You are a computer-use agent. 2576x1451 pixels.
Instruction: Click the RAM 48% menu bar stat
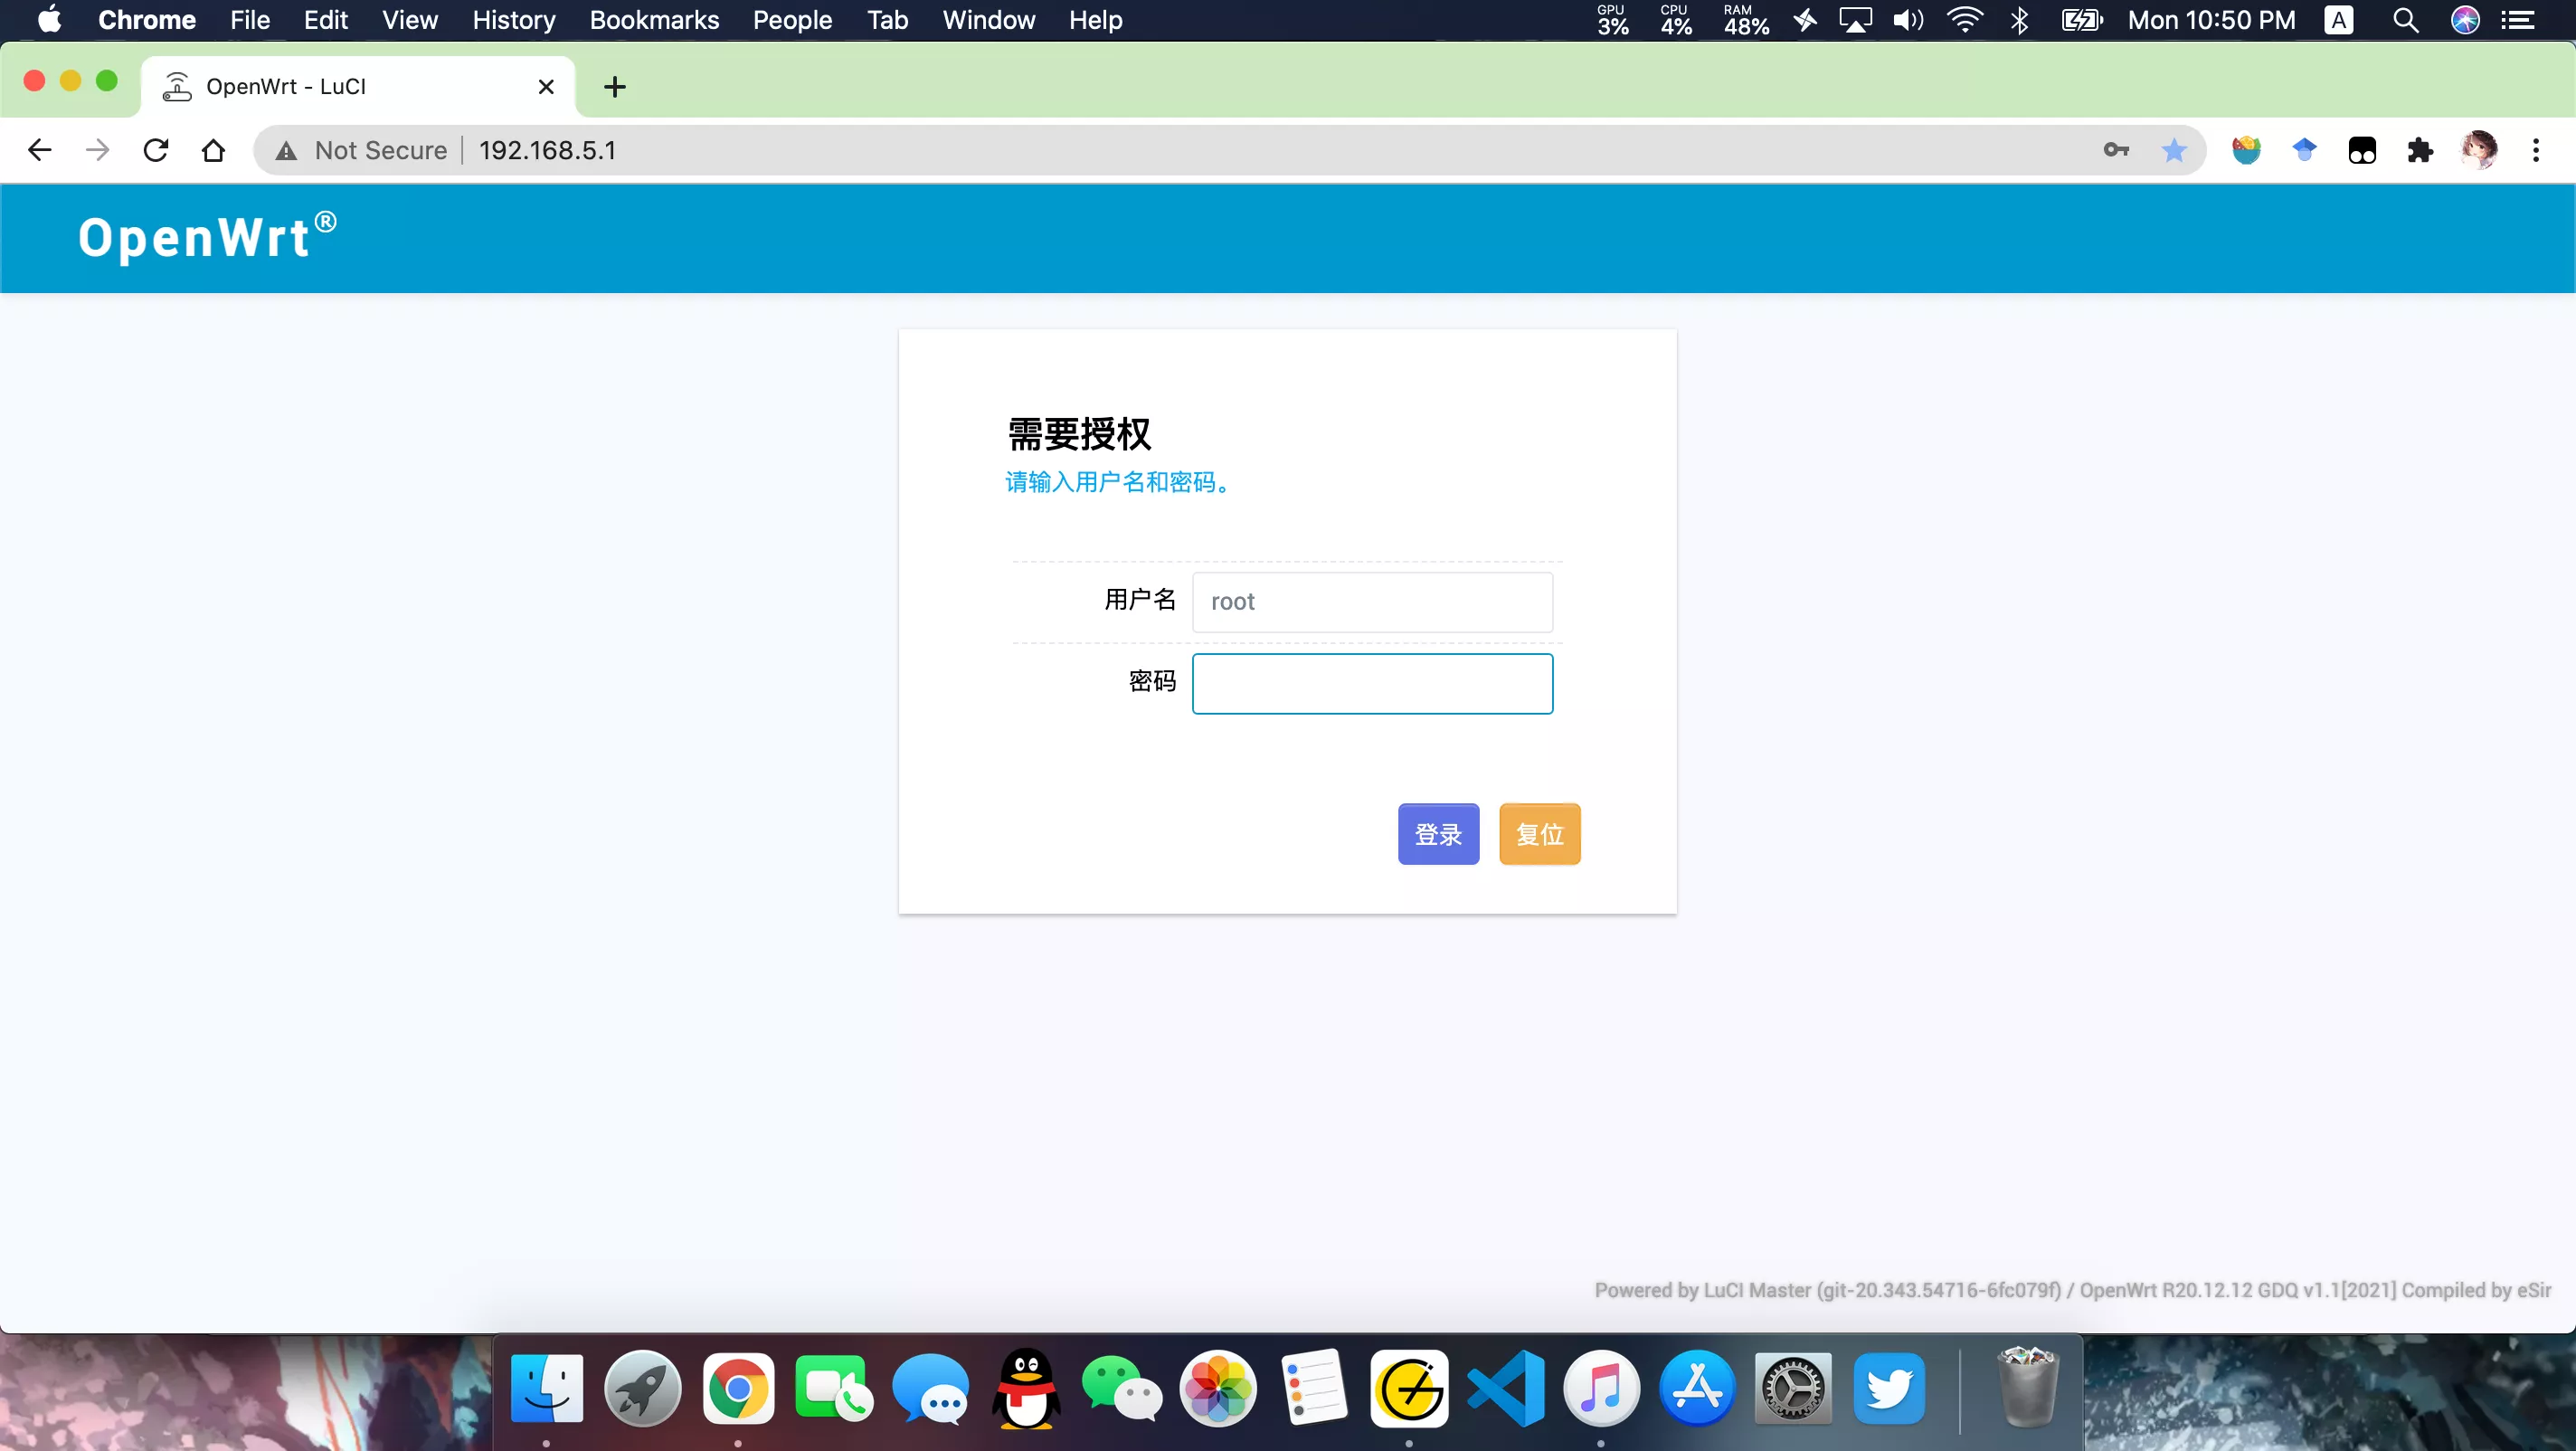pos(1746,20)
